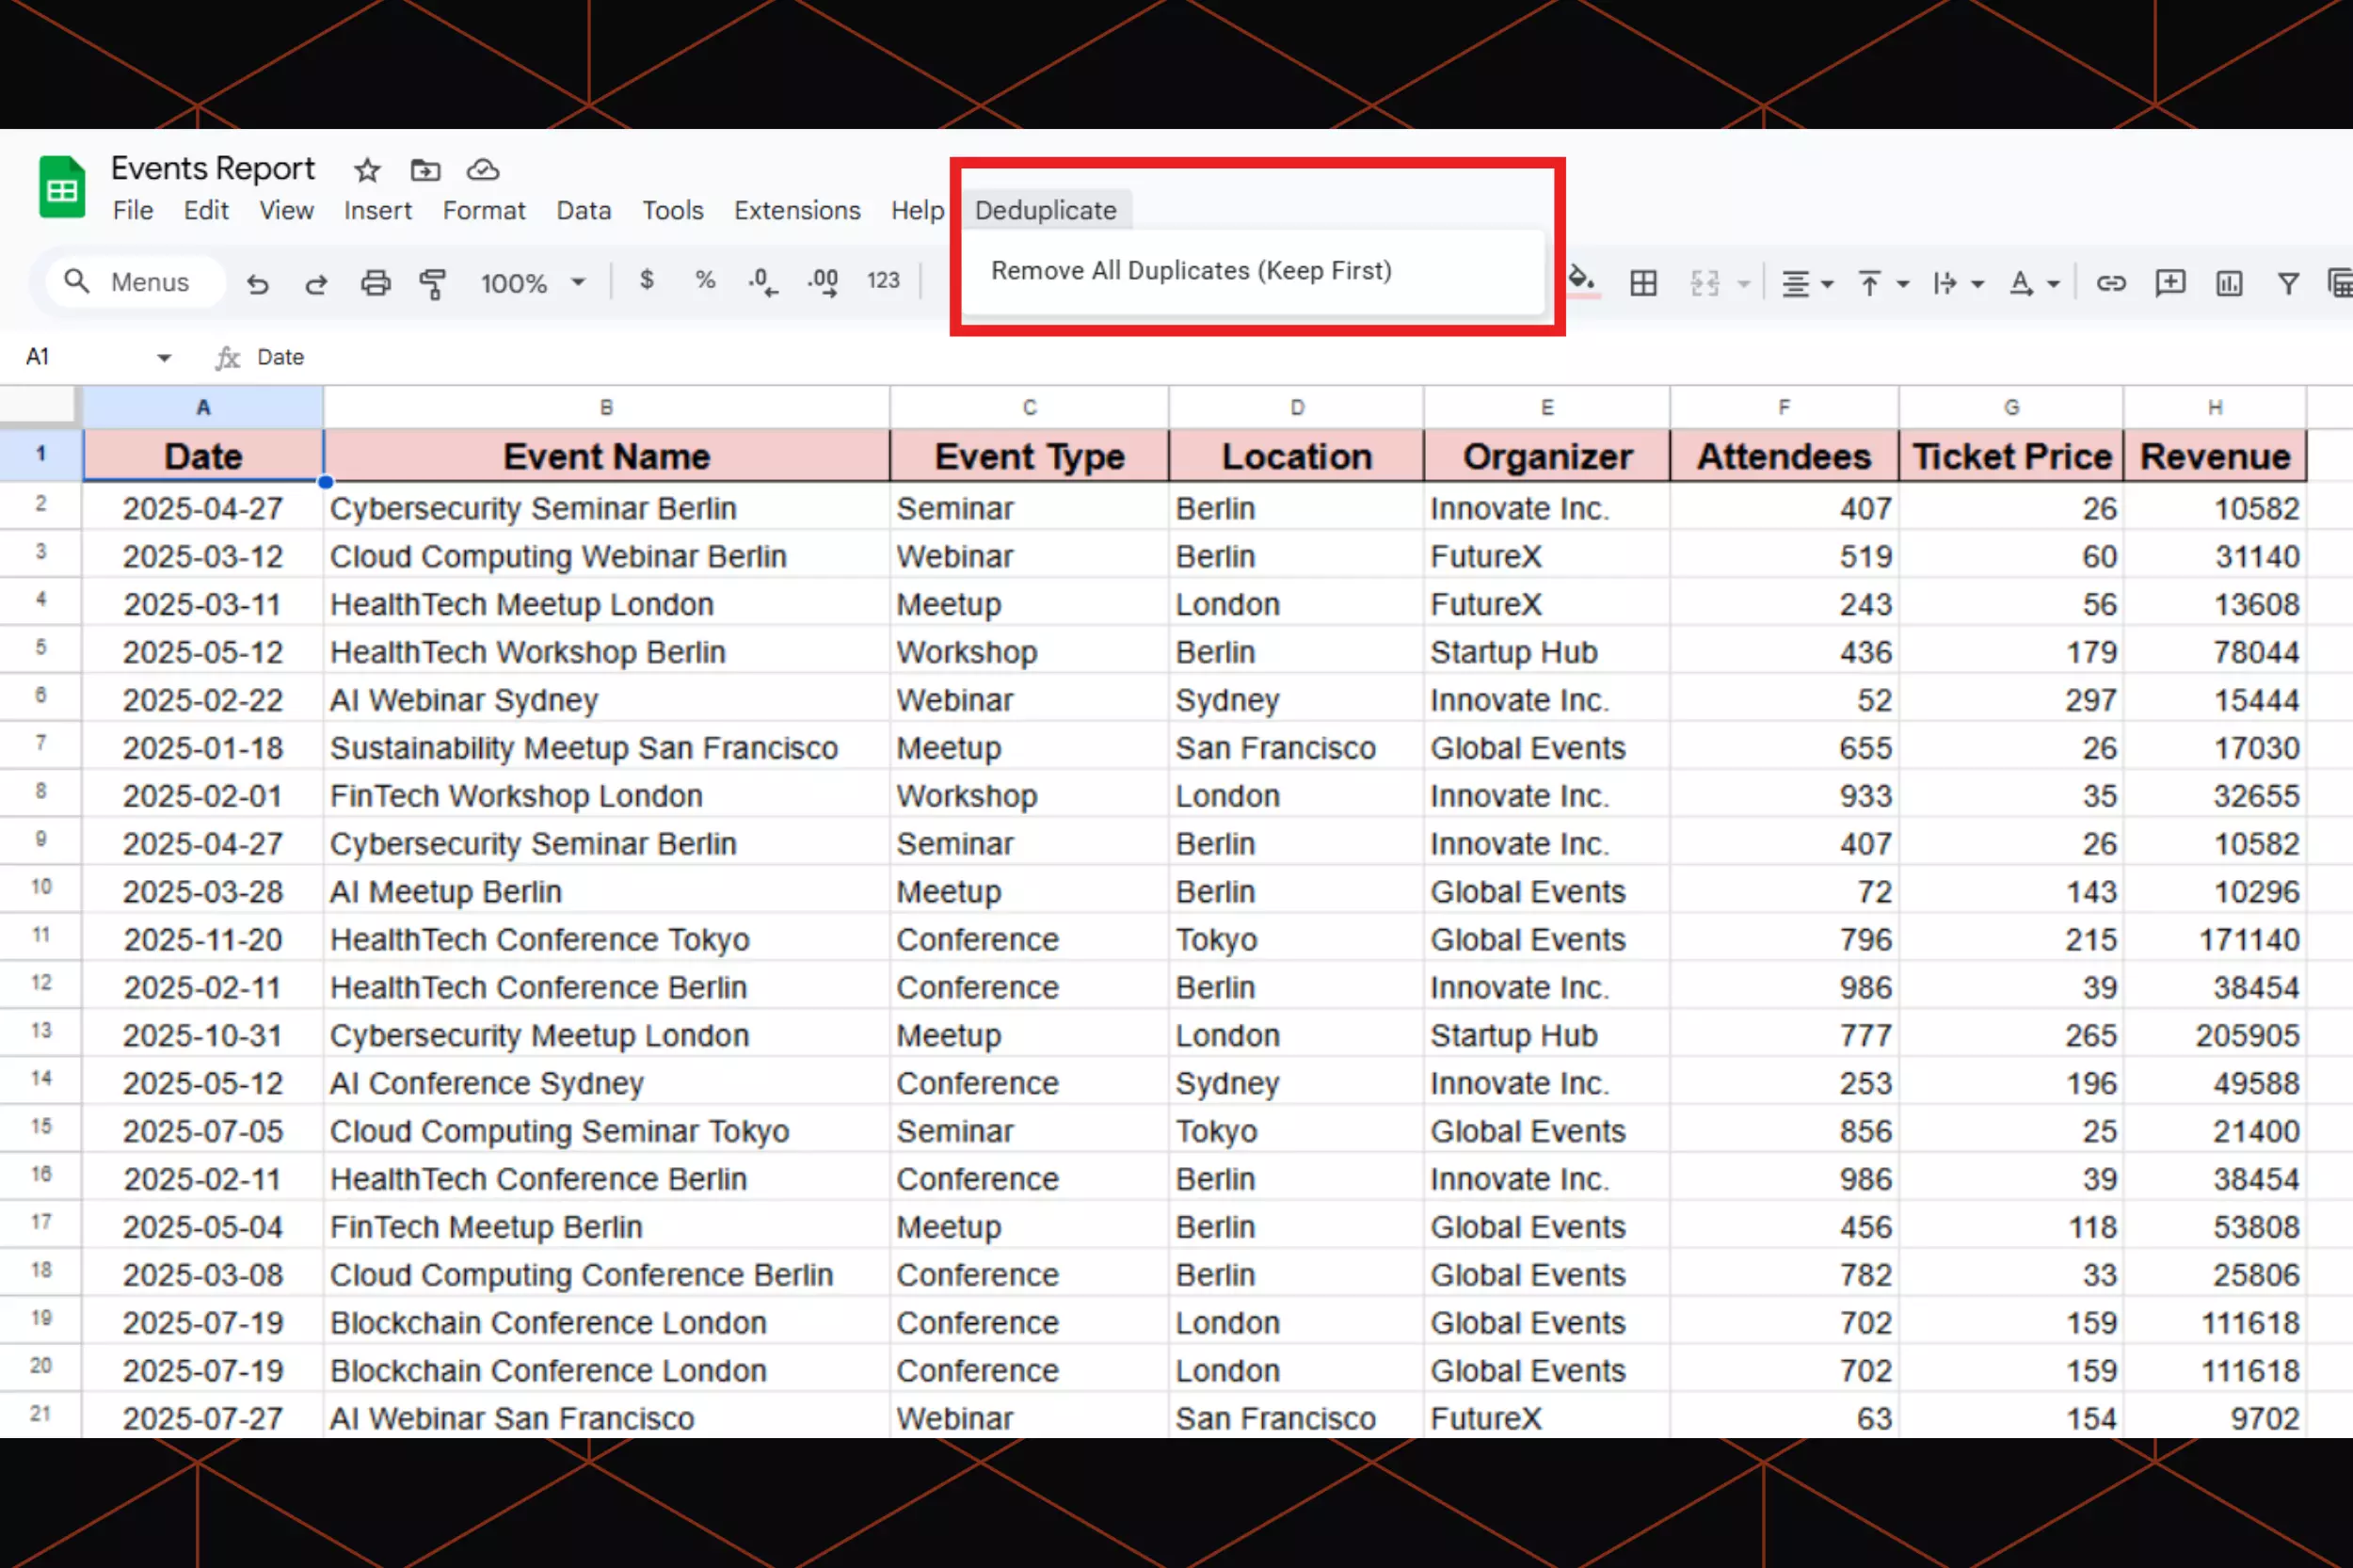Click the insert chart icon

[2228, 284]
